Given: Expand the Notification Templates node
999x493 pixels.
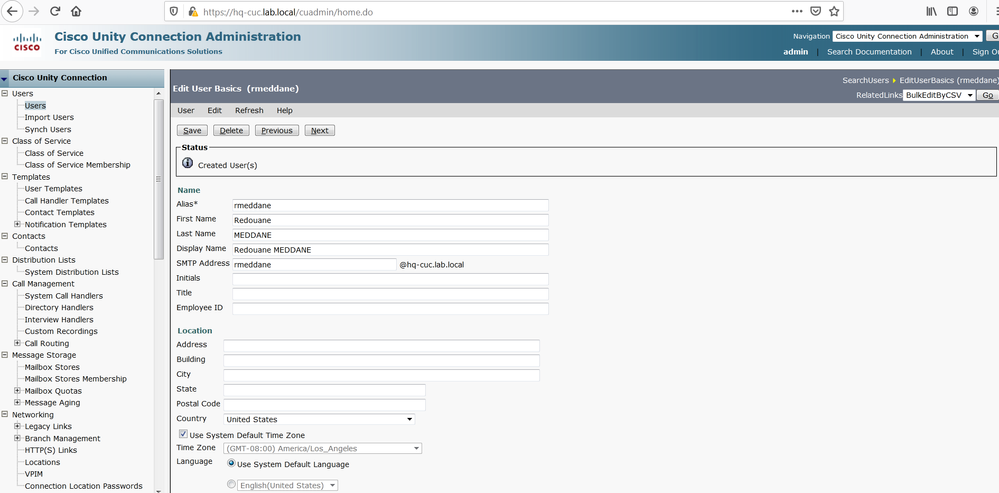Looking at the screenshot, I should (x=17, y=224).
